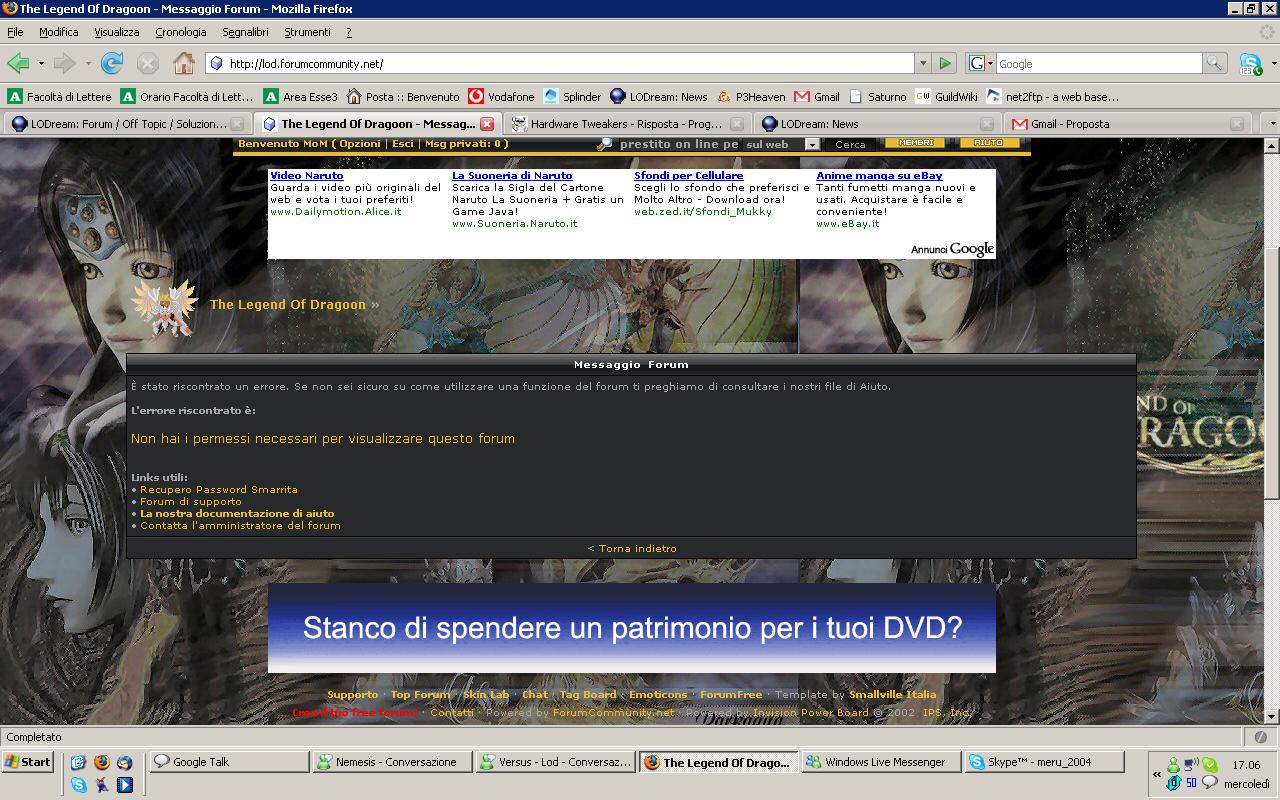Open Windows Live Messenger taskbar item
This screenshot has height=800, width=1280.
[881, 762]
